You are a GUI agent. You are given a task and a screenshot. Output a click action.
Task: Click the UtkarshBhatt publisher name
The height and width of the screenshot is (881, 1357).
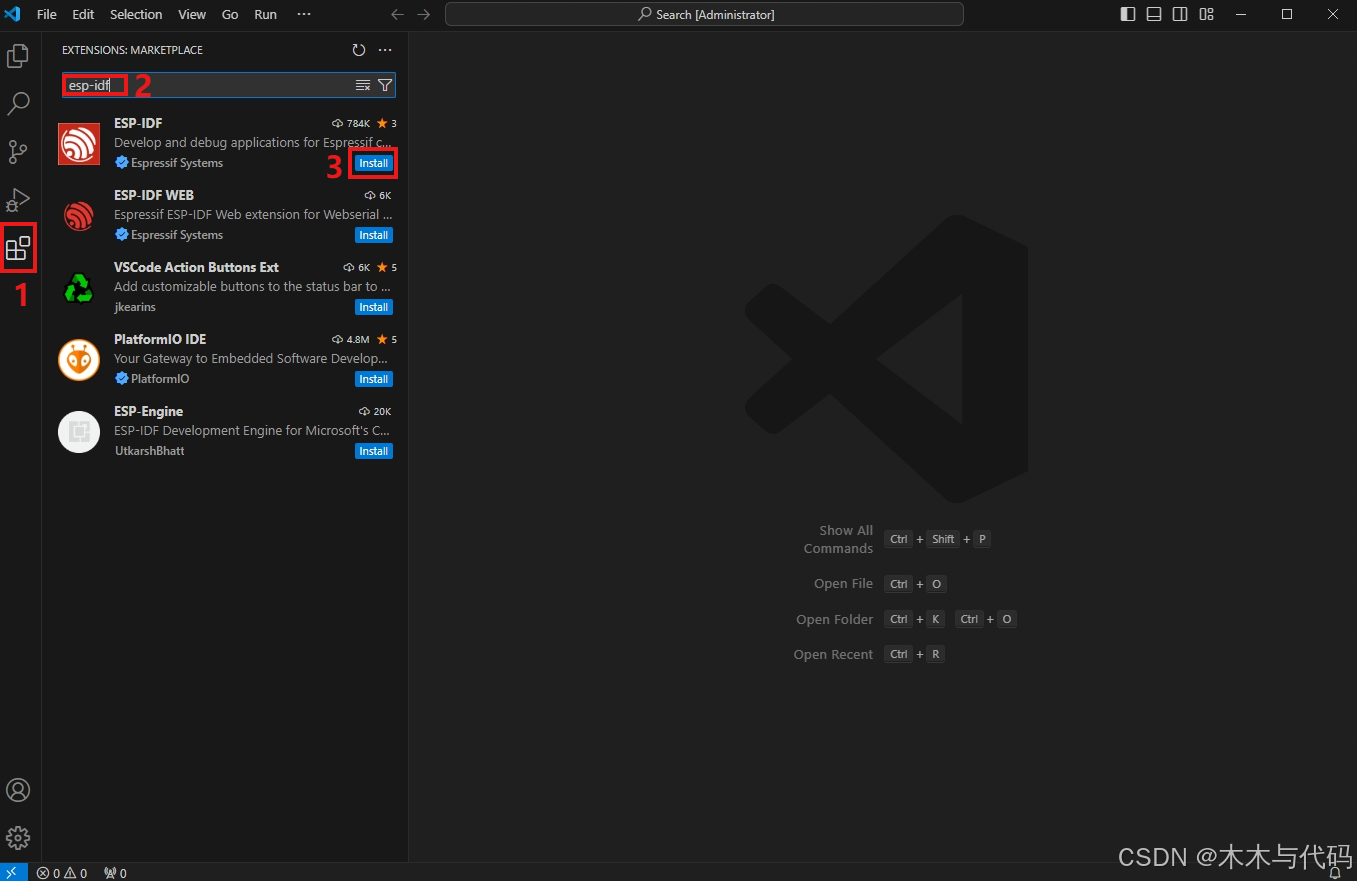pos(149,451)
